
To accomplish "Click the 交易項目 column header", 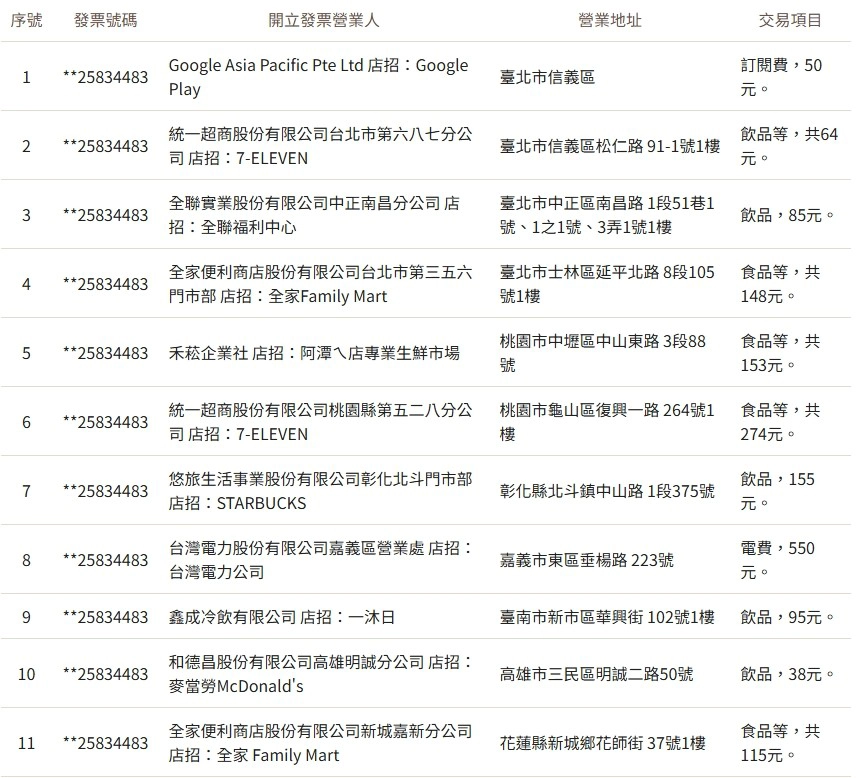I will (790, 20).
